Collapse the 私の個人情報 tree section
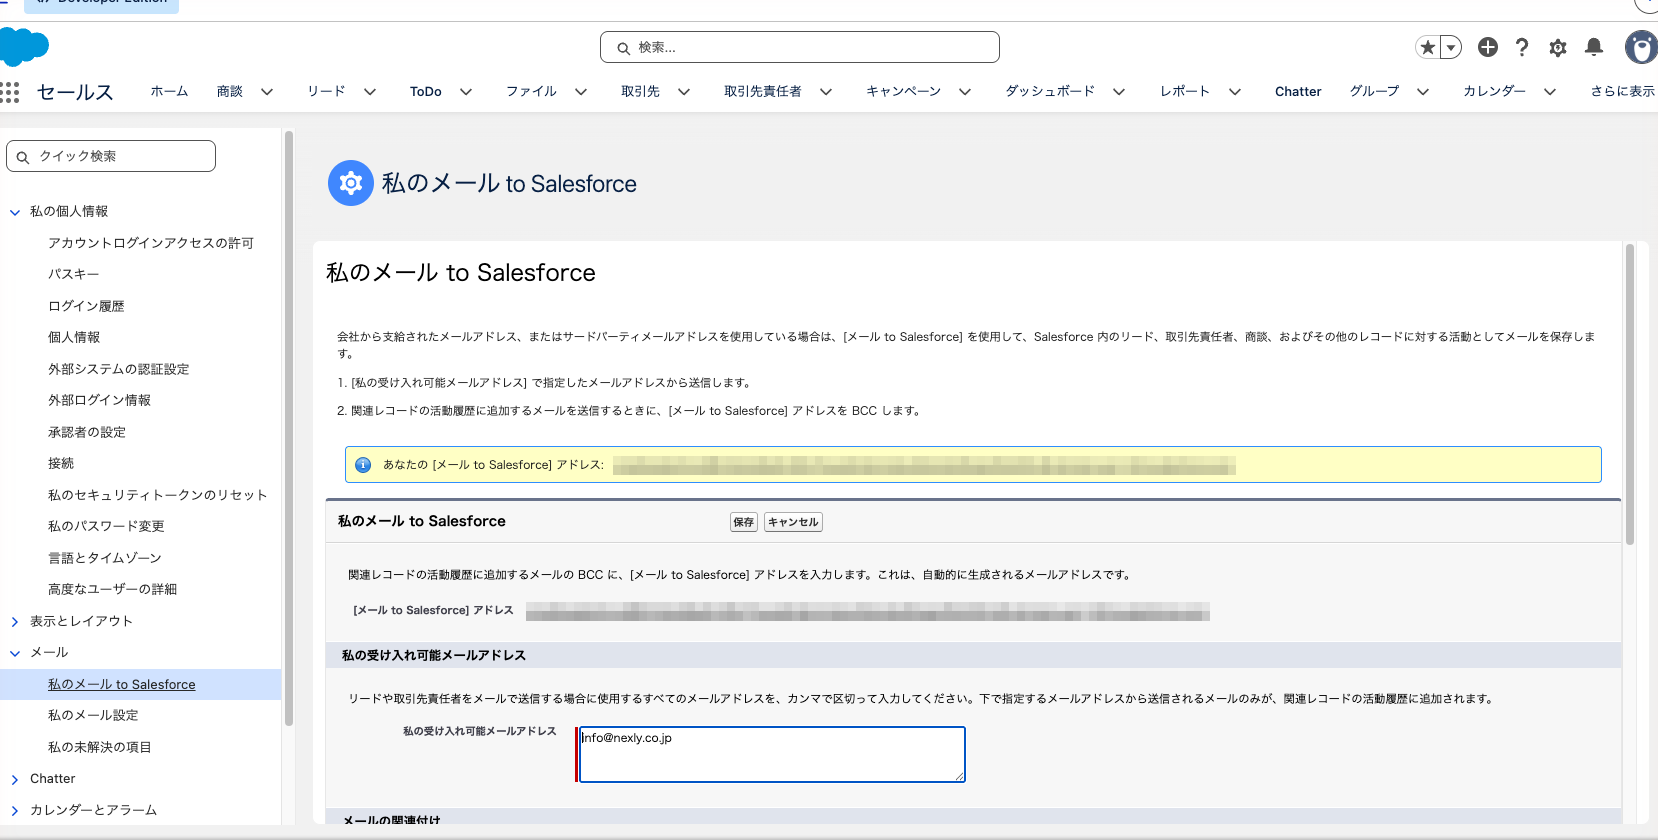This screenshot has height=840, width=1658. coord(15,212)
